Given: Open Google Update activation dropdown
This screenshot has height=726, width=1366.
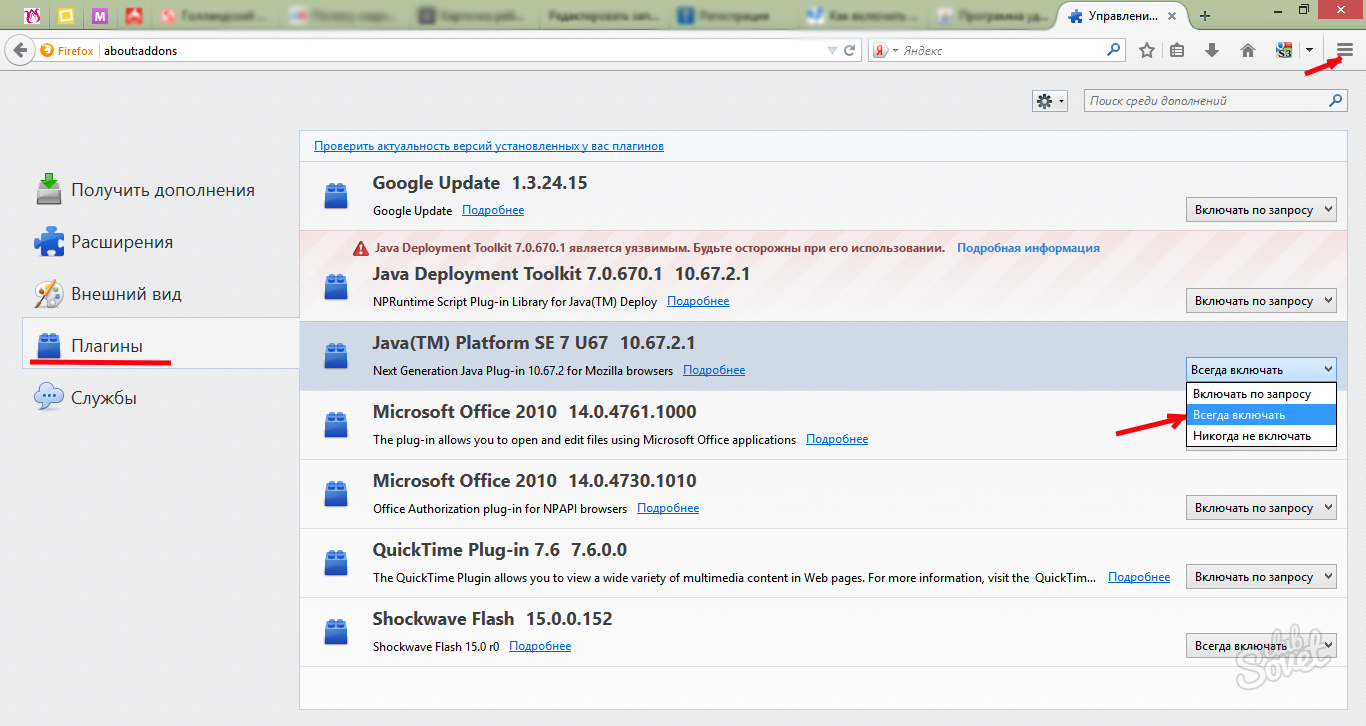Looking at the screenshot, I should (x=1261, y=209).
